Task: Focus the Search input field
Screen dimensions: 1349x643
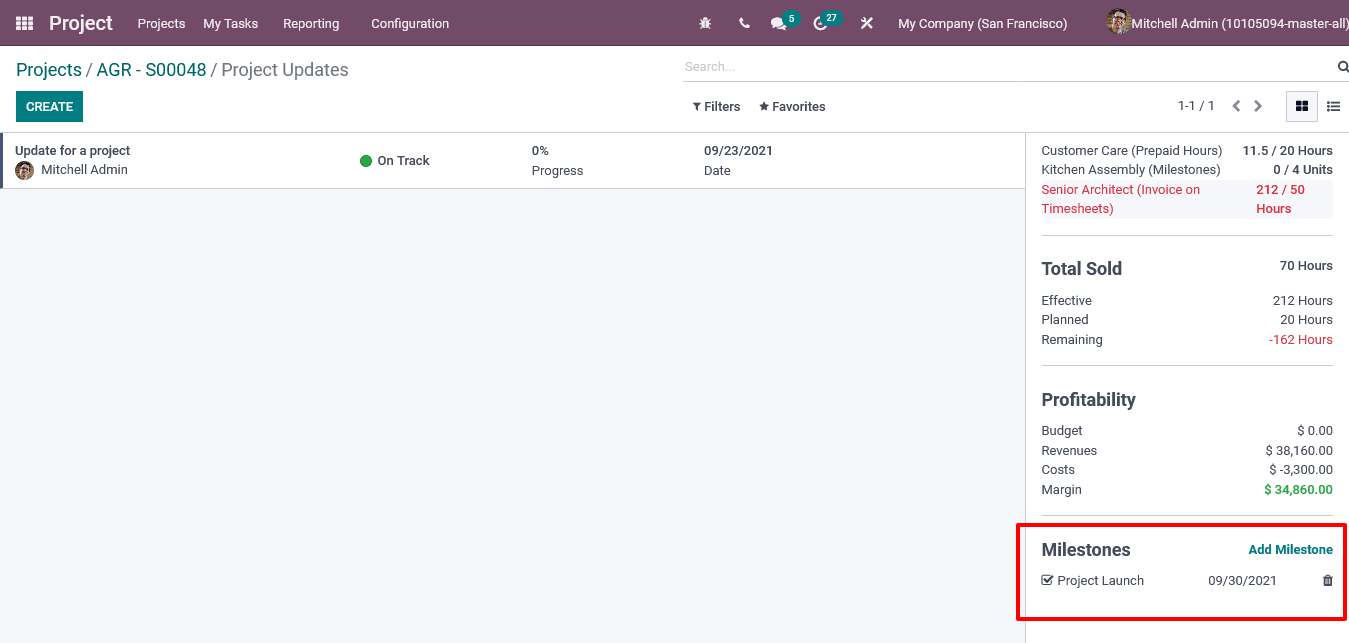Action: (1008, 67)
